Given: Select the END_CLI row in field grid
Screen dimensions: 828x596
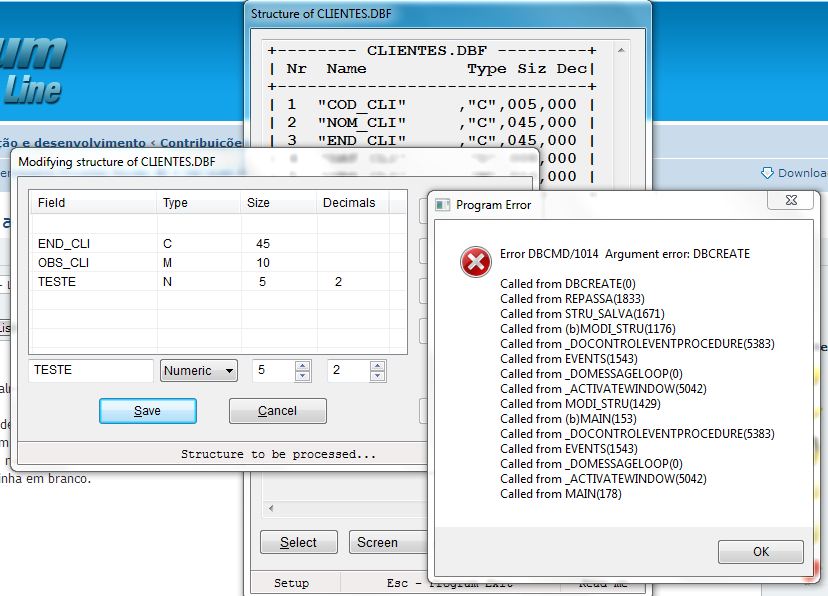Looking at the screenshot, I should tap(63, 243).
